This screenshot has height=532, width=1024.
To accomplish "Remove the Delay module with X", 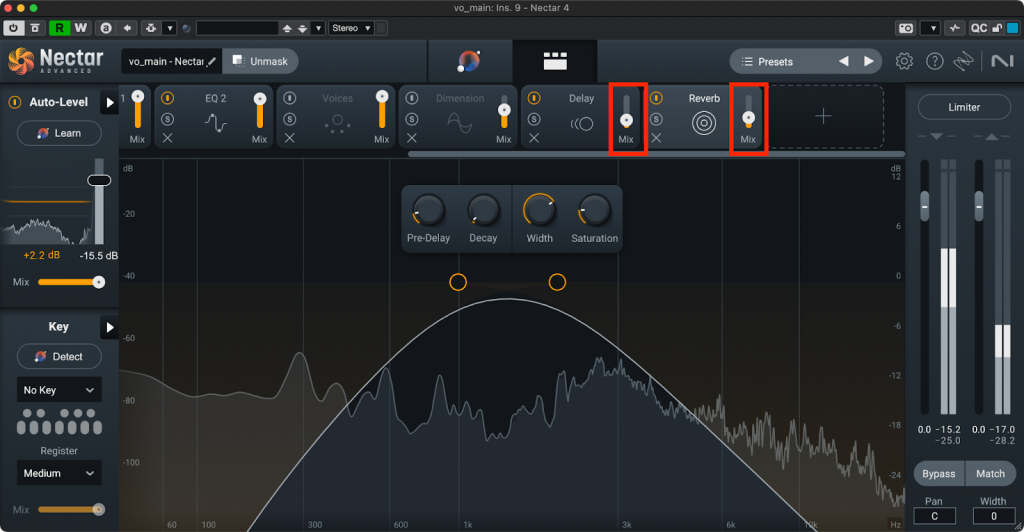I will pyautogui.click(x=534, y=138).
